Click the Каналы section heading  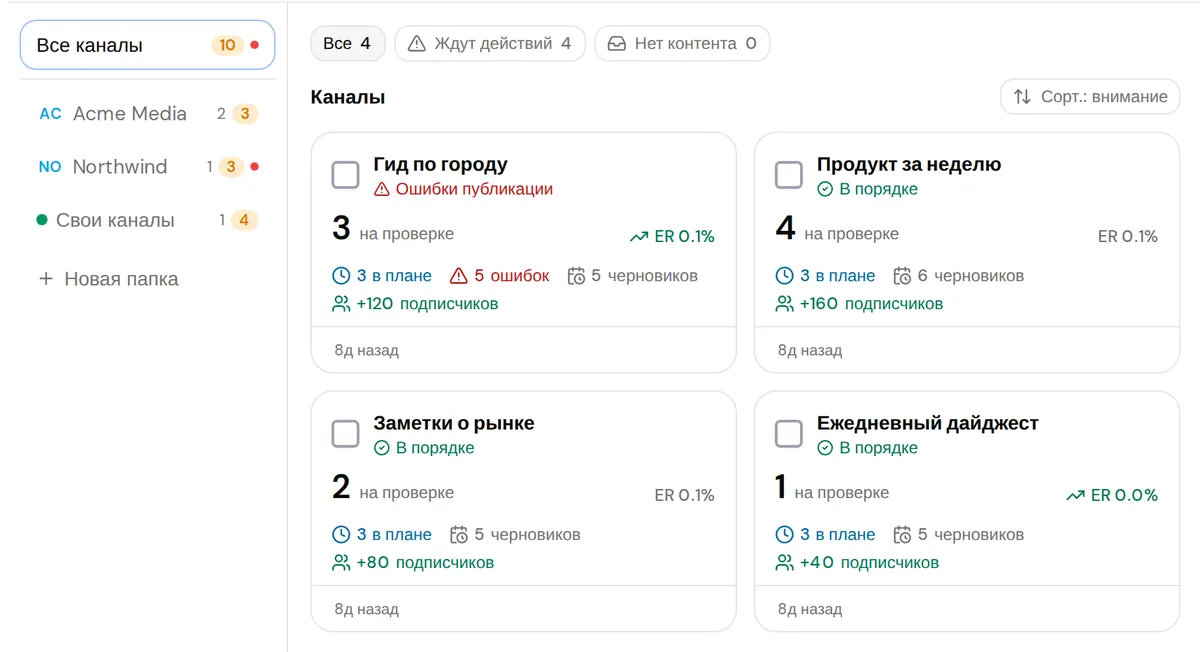pyautogui.click(x=348, y=97)
